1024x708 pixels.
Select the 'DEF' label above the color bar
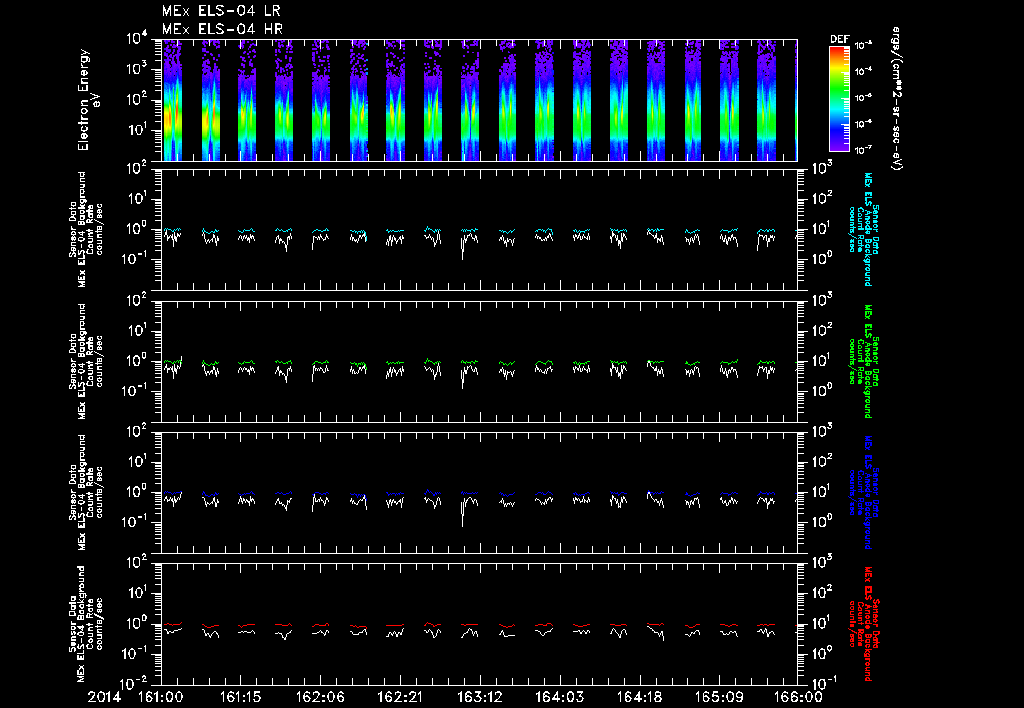pos(839,39)
